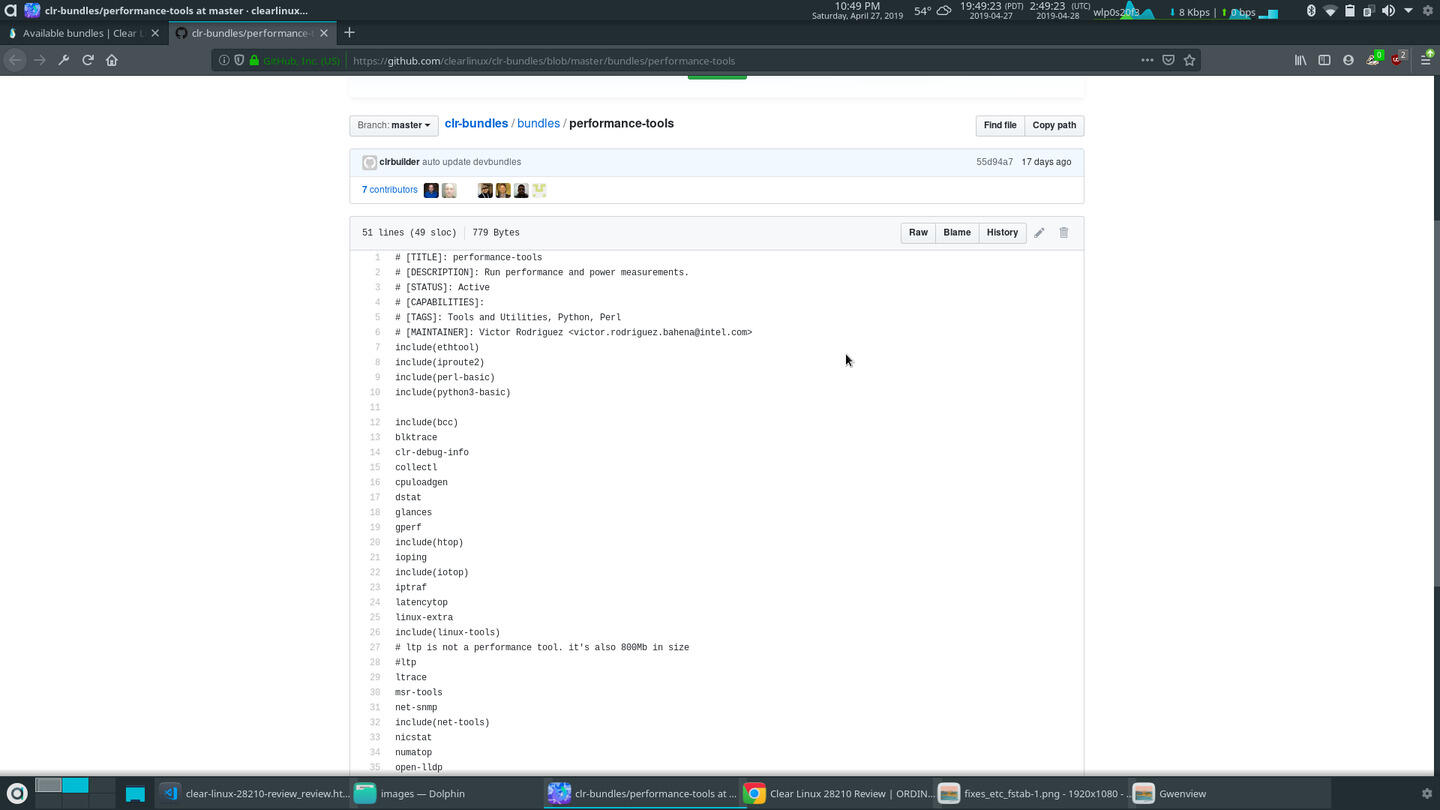Click the include(ethtool) line
The image size is (1440, 810).
coord(437,347)
